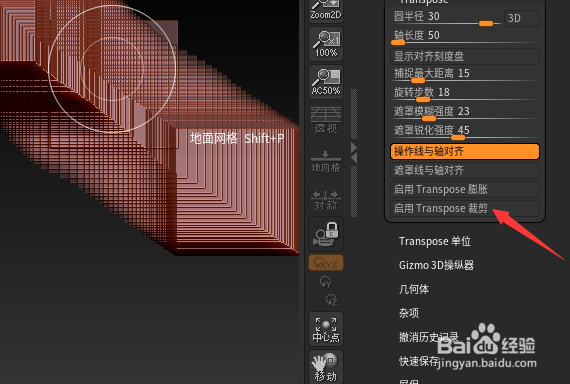Expand the 快速保存 section
Screen dimensions: 570x384
point(419,361)
